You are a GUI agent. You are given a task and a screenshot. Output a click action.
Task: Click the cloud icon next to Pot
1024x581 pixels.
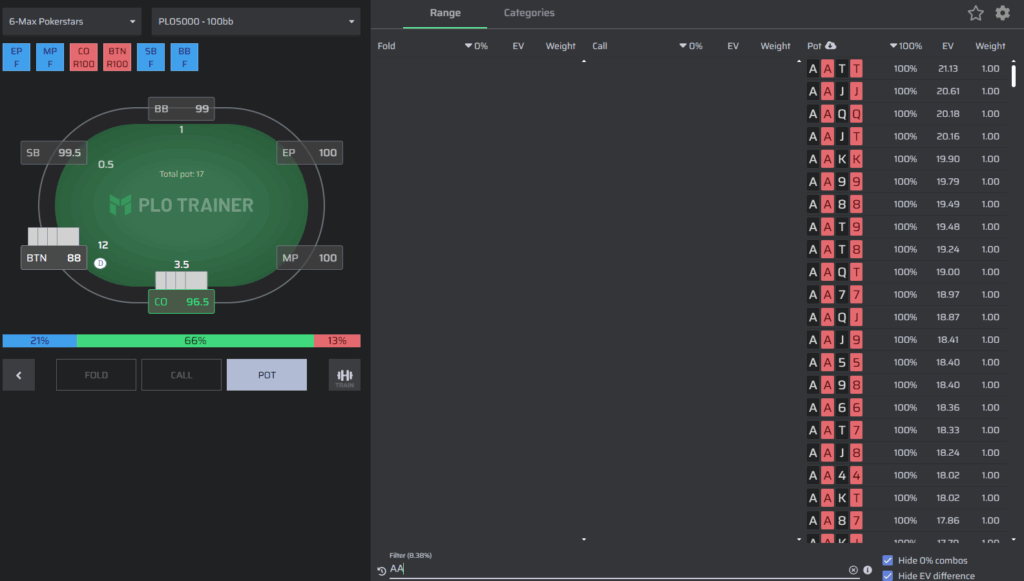click(x=831, y=46)
